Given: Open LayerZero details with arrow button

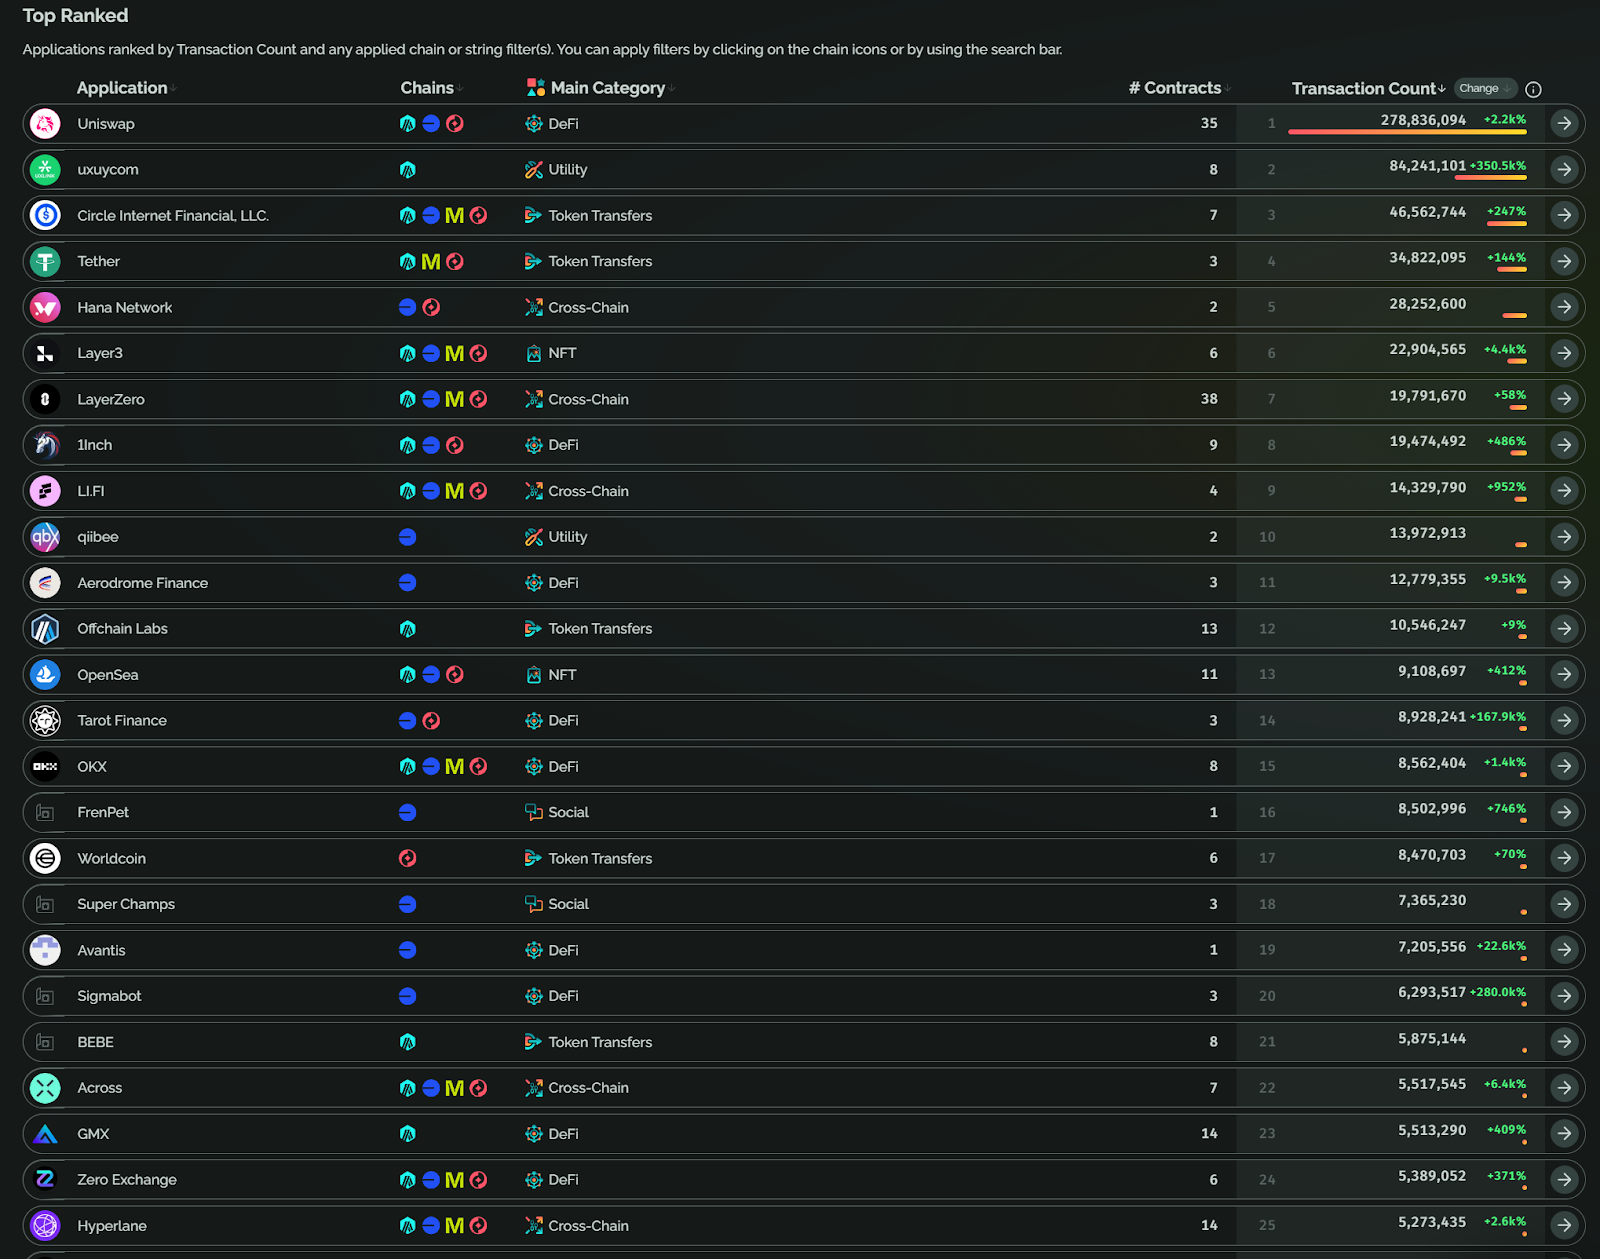Looking at the screenshot, I should tap(1564, 399).
